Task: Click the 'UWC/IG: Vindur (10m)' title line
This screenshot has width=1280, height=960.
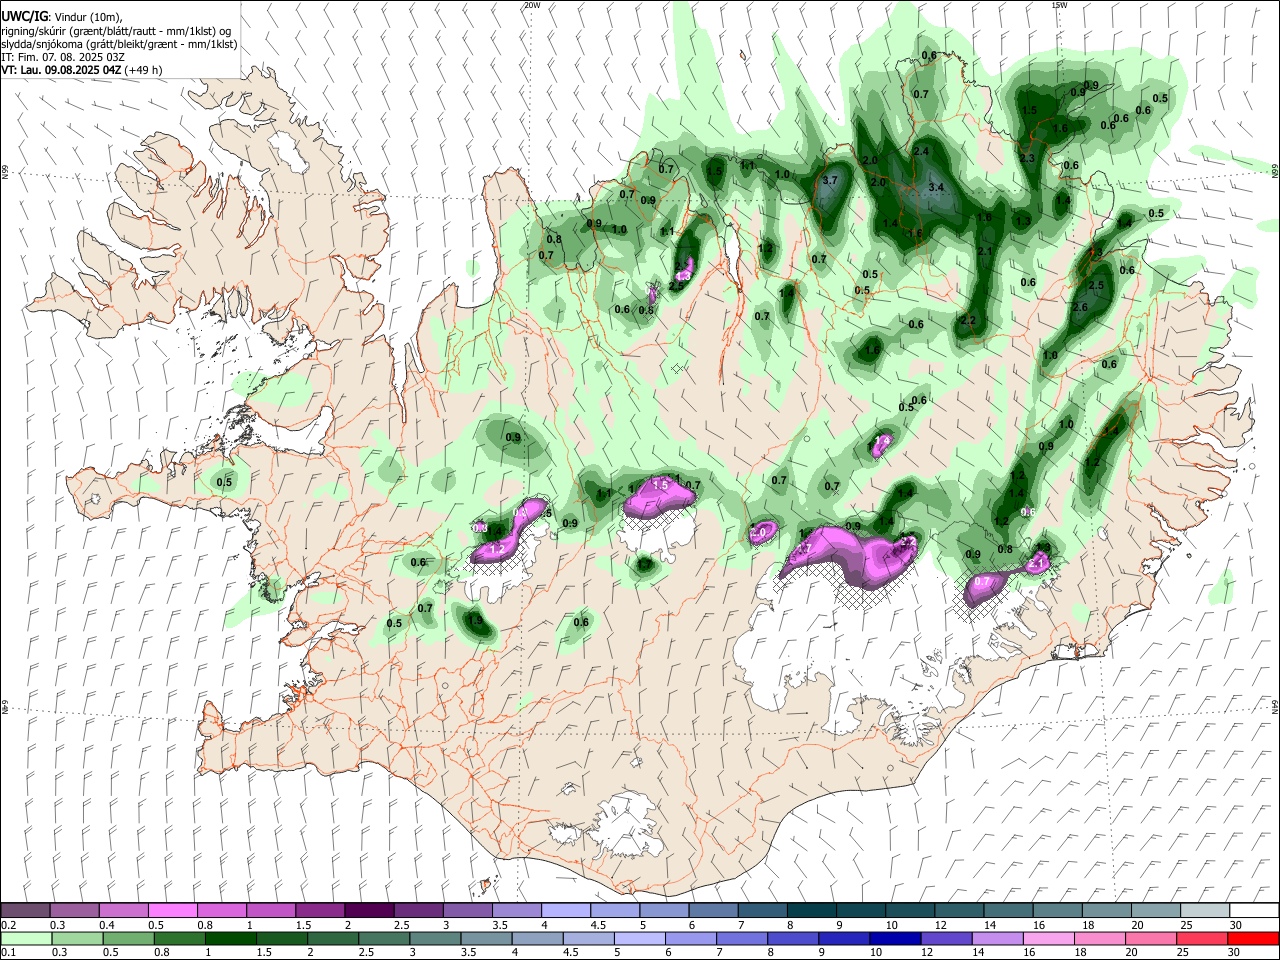Action: pos(61,16)
